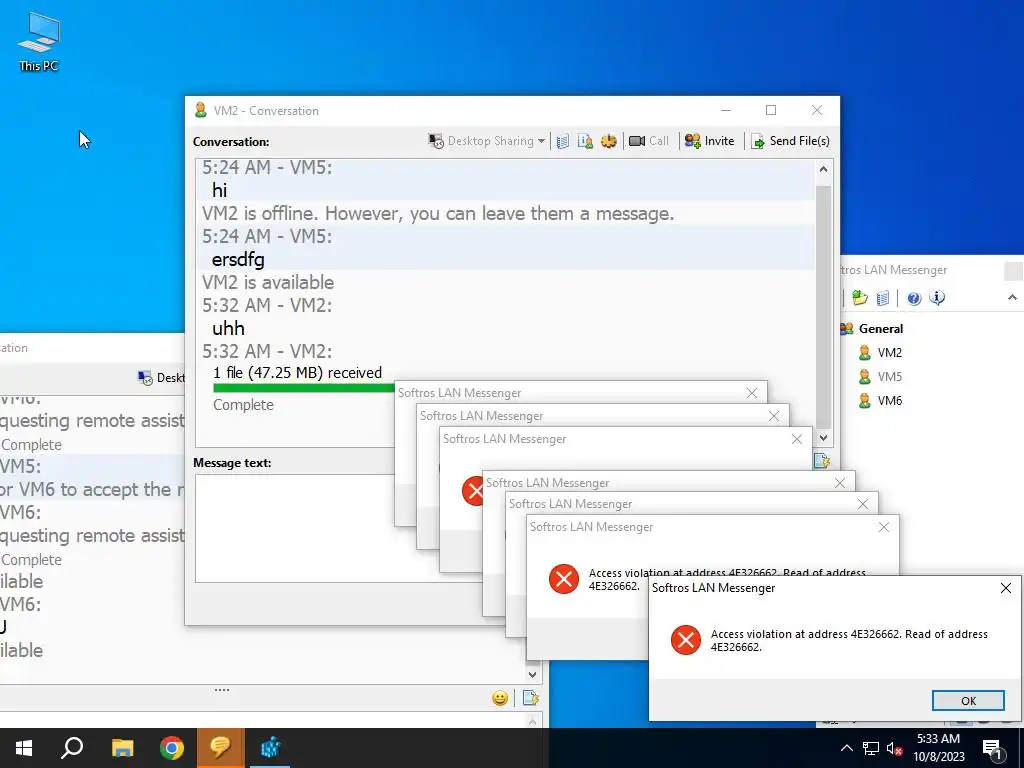1024x768 pixels.
Task: Open the notification center icon
Action: click(x=992, y=748)
